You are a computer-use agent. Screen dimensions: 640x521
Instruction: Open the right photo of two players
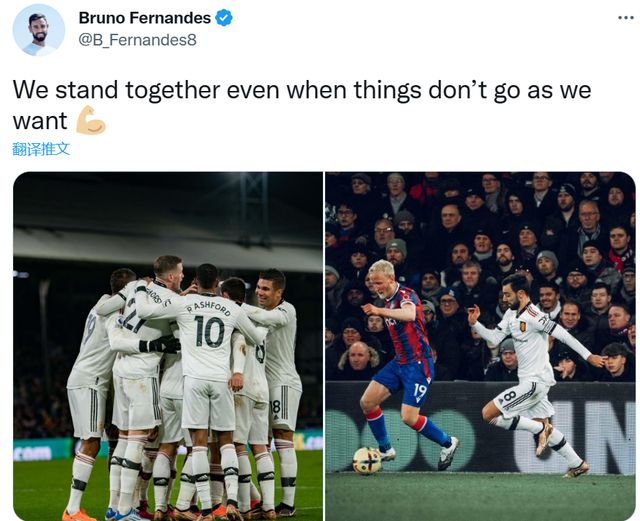480,346
